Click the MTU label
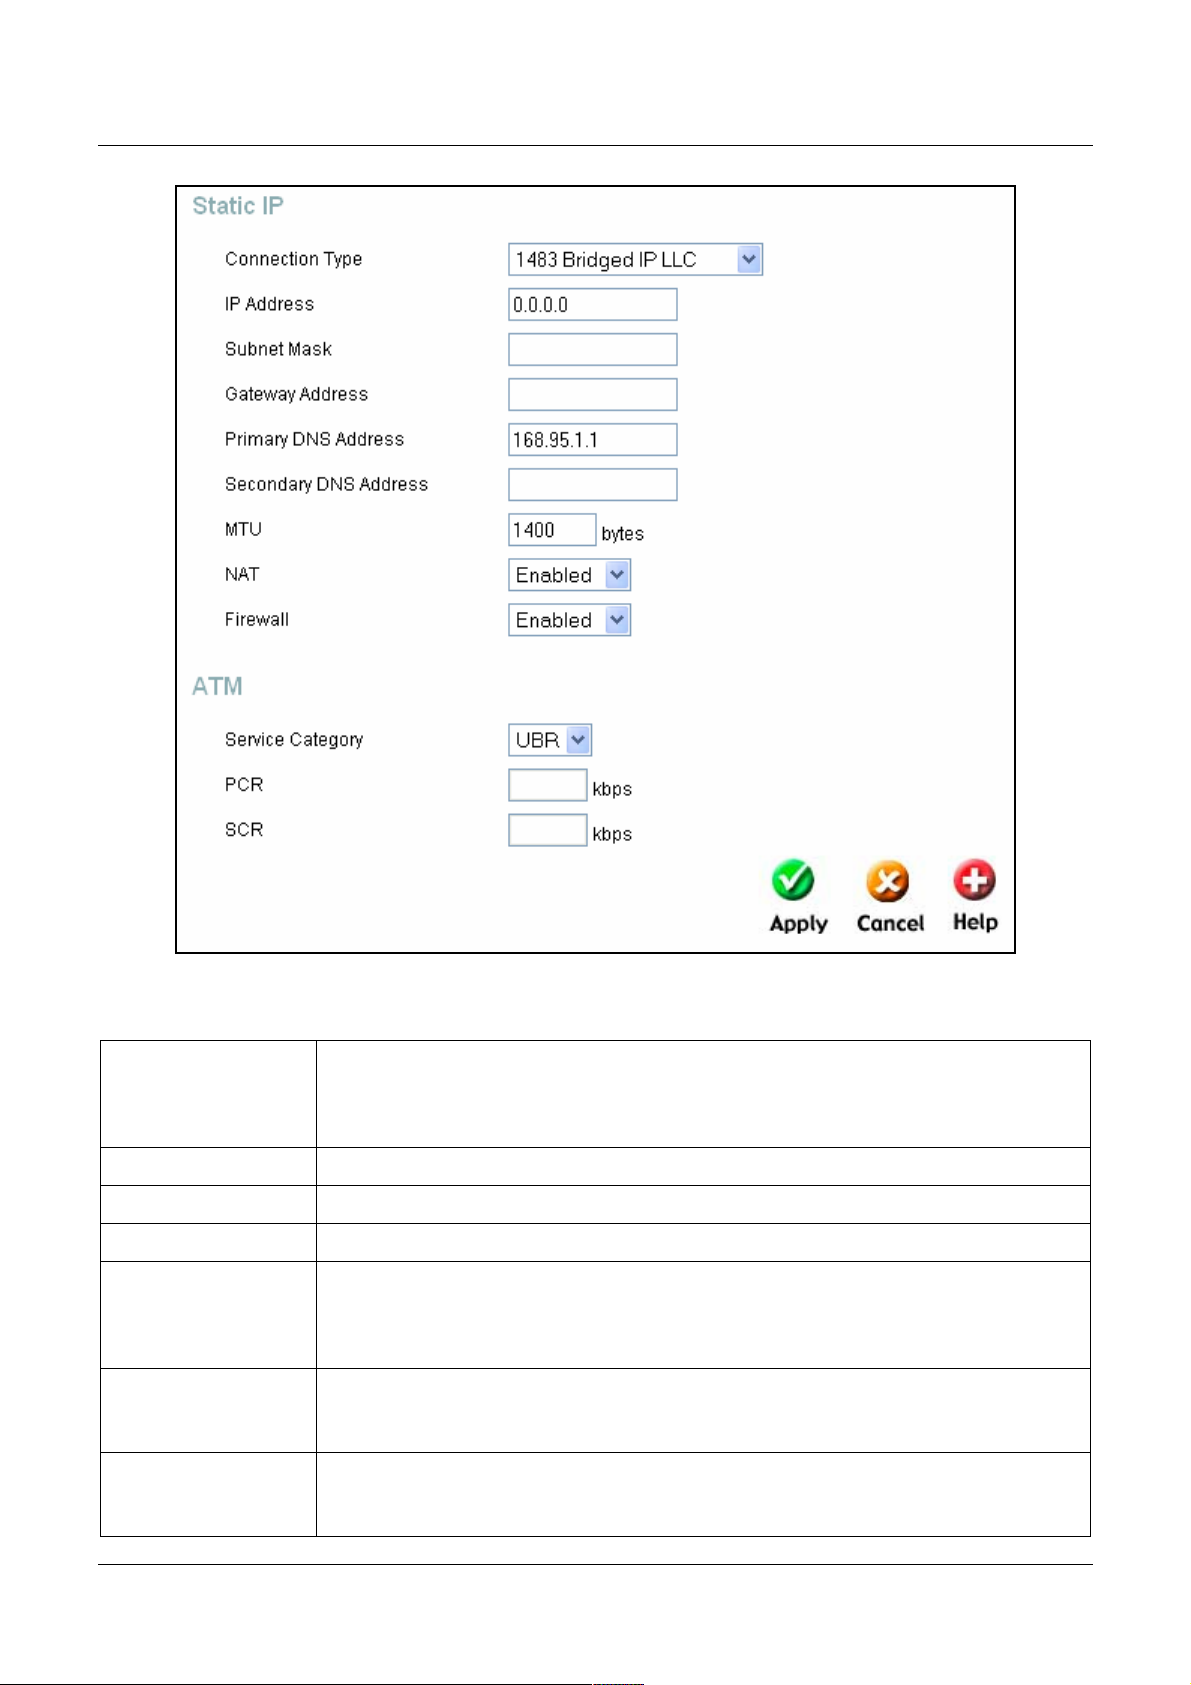The image size is (1191, 1685). click(x=243, y=529)
